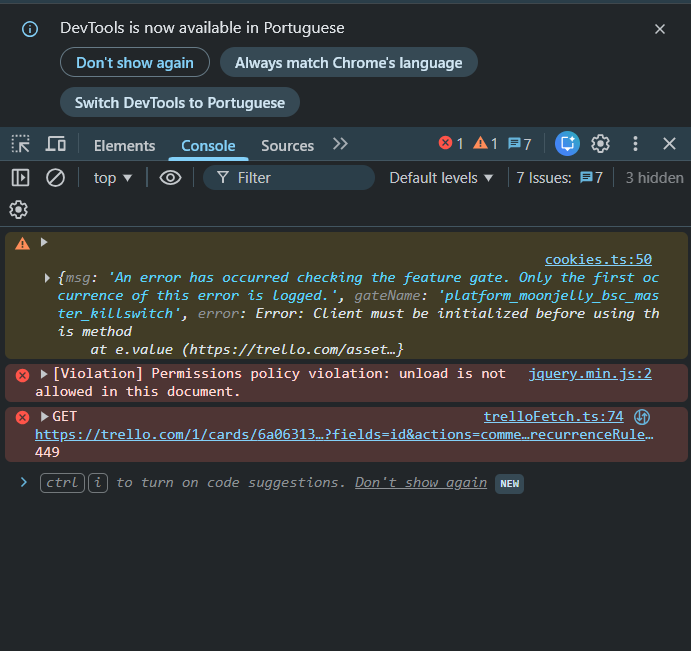Click the warning triangle icon on first message
The width and height of the screenshot is (691, 651).
pos(22,243)
